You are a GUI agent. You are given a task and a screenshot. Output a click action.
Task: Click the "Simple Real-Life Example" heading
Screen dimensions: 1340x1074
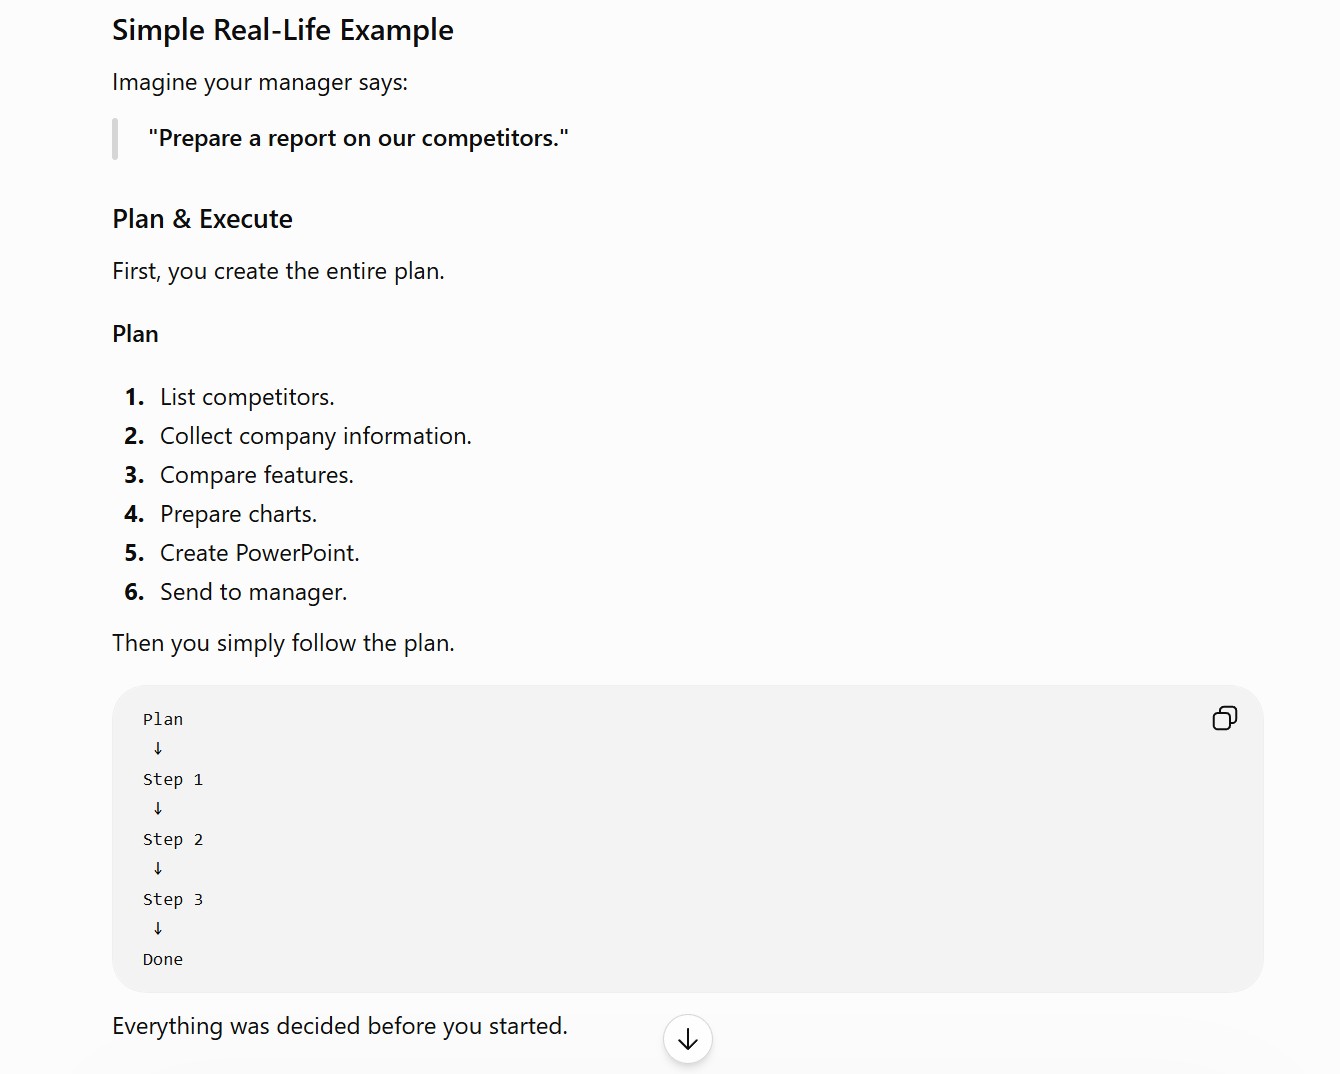(x=283, y=31)
